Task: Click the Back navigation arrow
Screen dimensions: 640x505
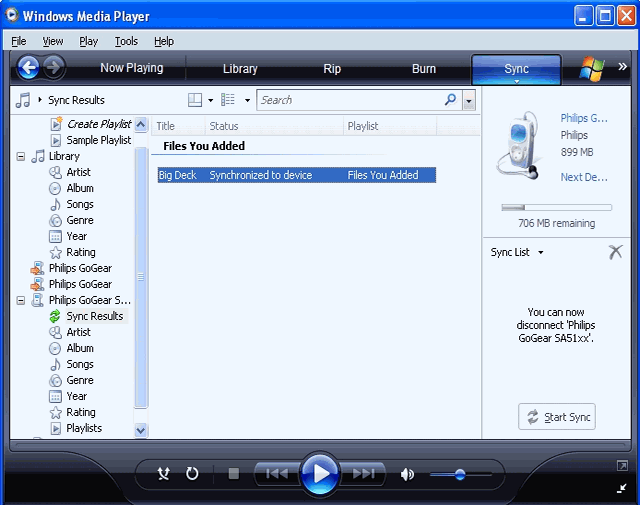Action: 29,67
